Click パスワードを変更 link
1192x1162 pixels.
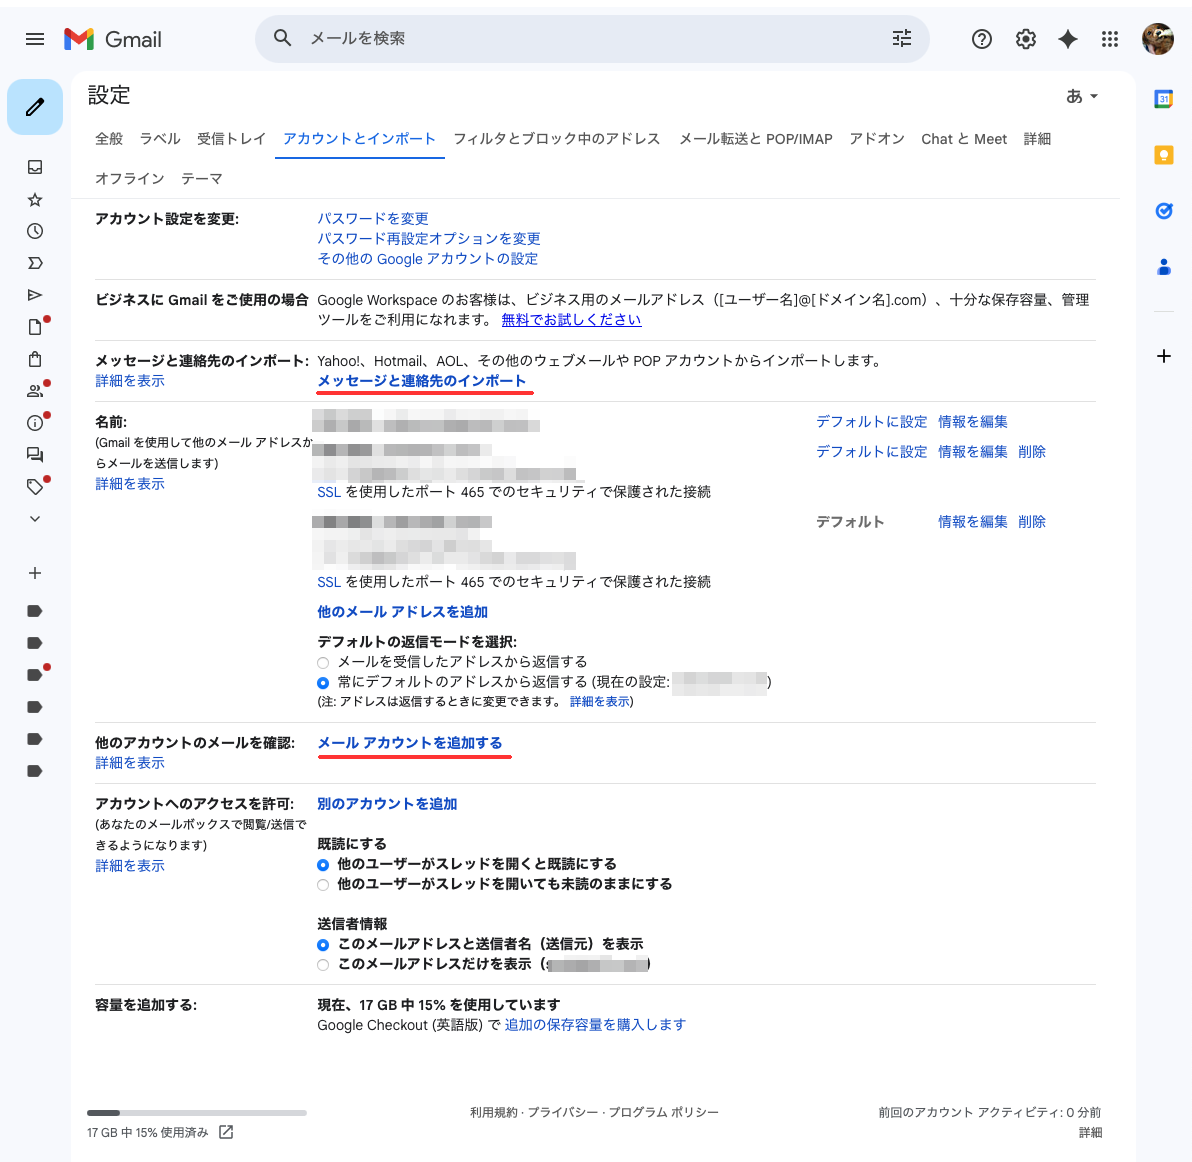[x=373, y=218]
